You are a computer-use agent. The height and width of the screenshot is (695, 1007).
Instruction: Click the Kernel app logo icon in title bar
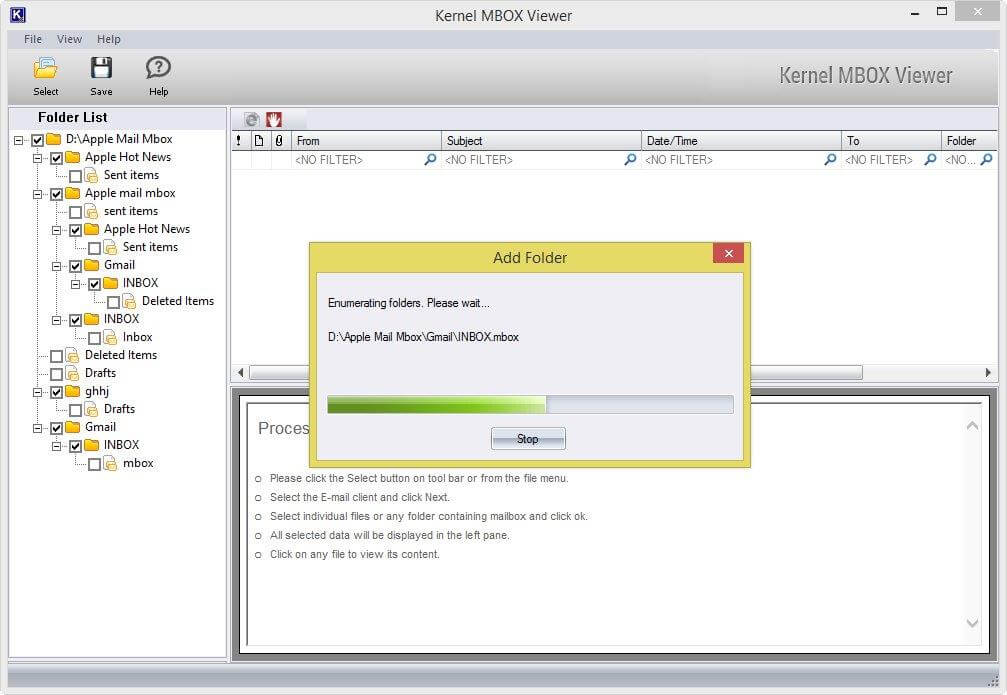(18, 14)
